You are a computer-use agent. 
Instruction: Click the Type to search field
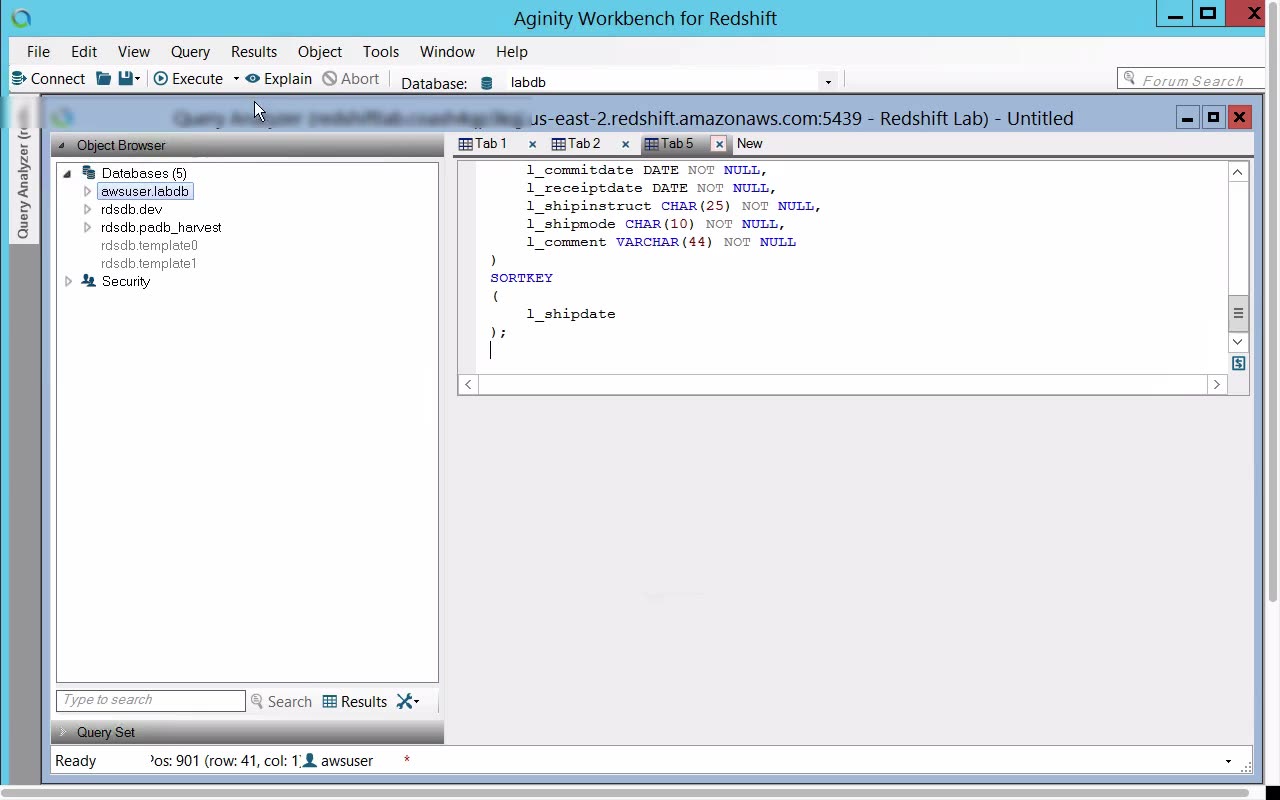pos(150,701)
